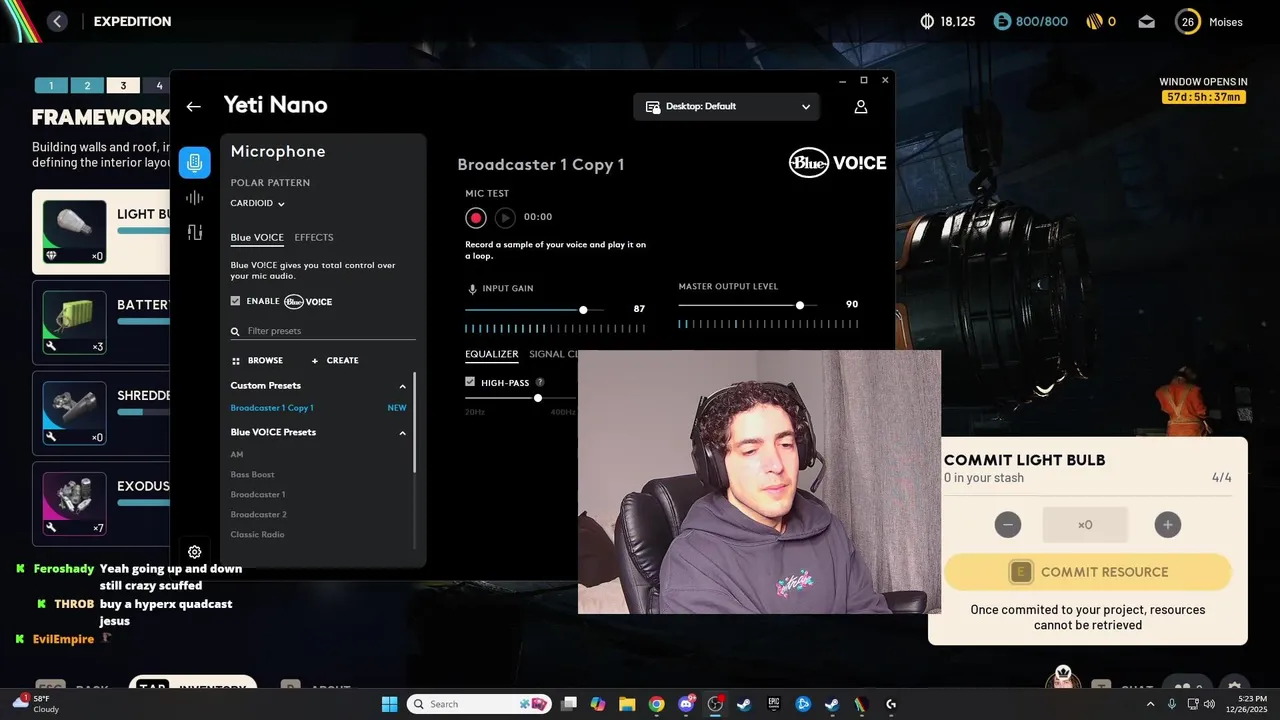Select the Bass Boost preset

tap(252, 475)
